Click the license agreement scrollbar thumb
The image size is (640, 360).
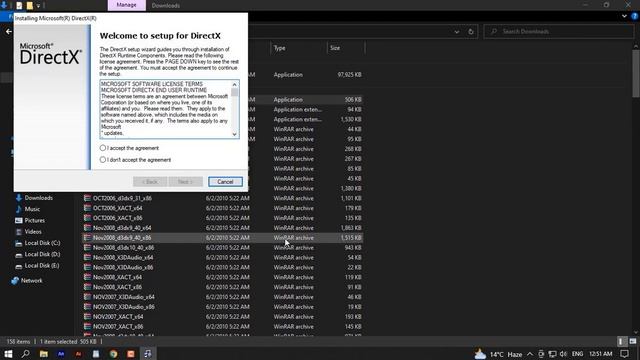pos(234,92)
